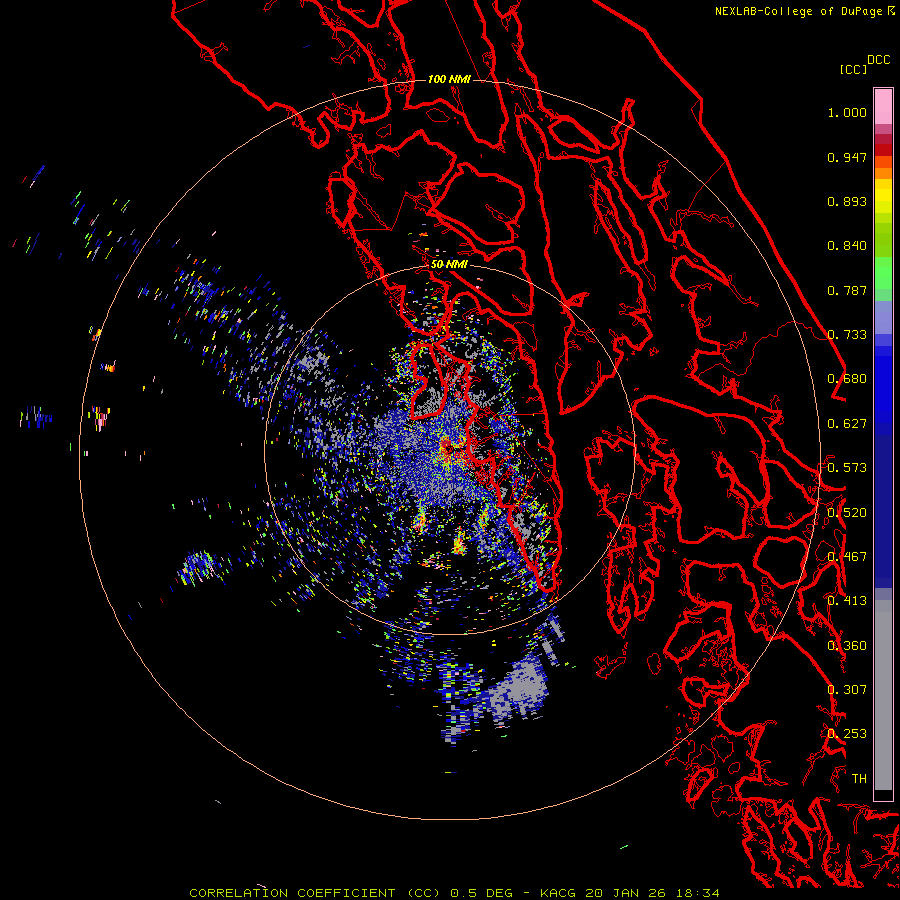Select the 0.680 color scale value
Viewport: 900px width, 900px height.
click(x=847, y=379)
